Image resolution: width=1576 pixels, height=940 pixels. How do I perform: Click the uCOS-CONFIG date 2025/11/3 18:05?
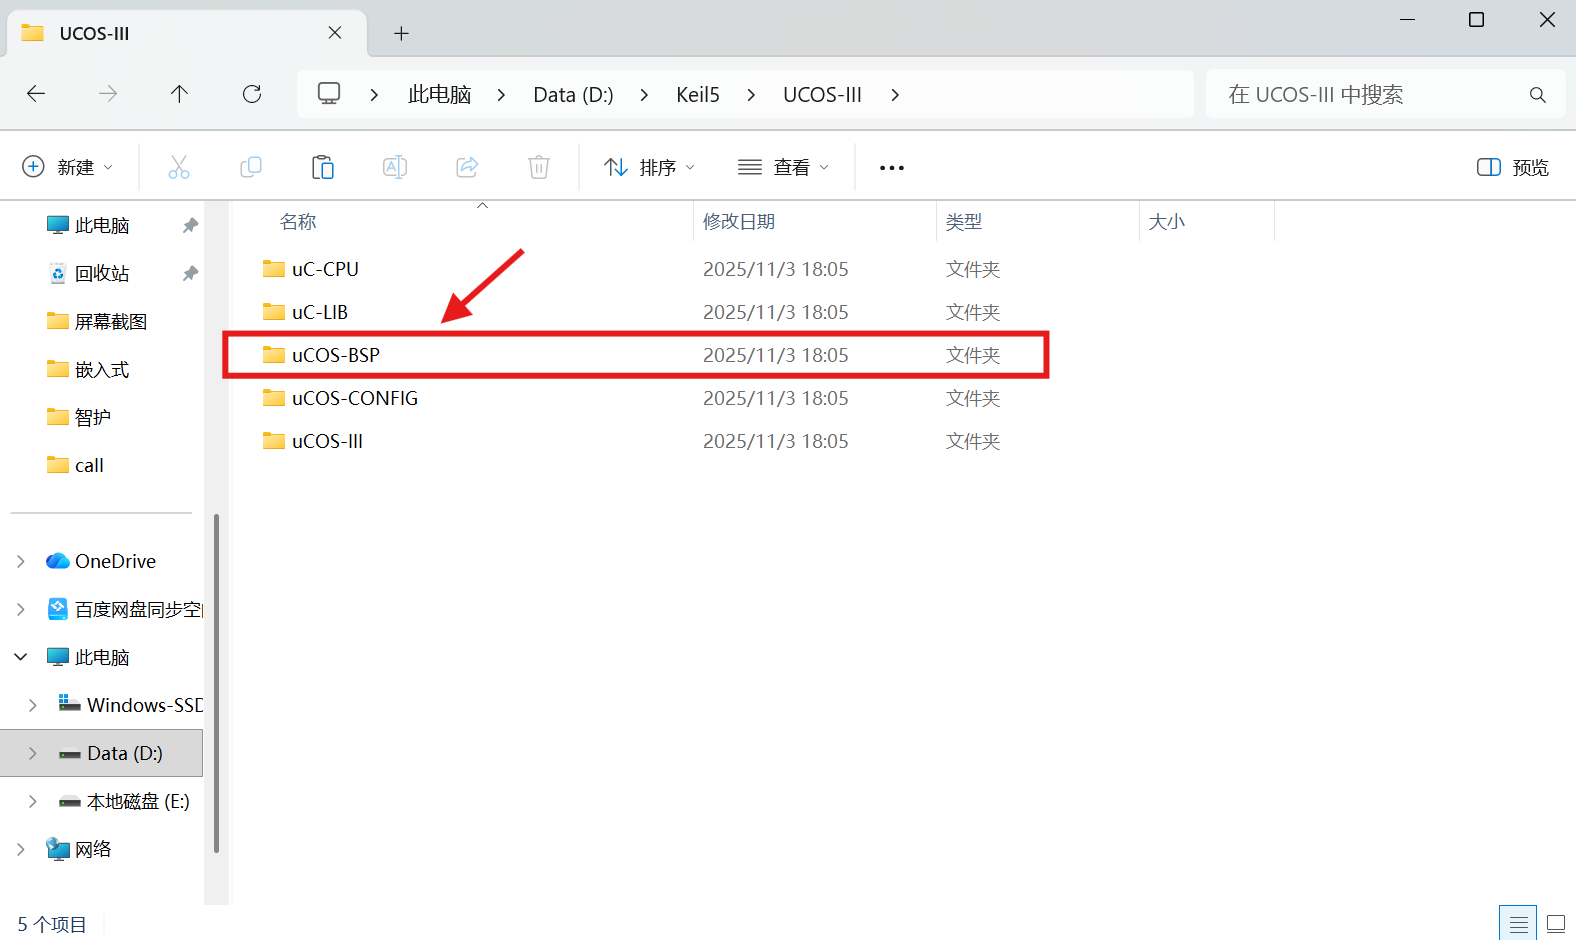click(775, 398)
